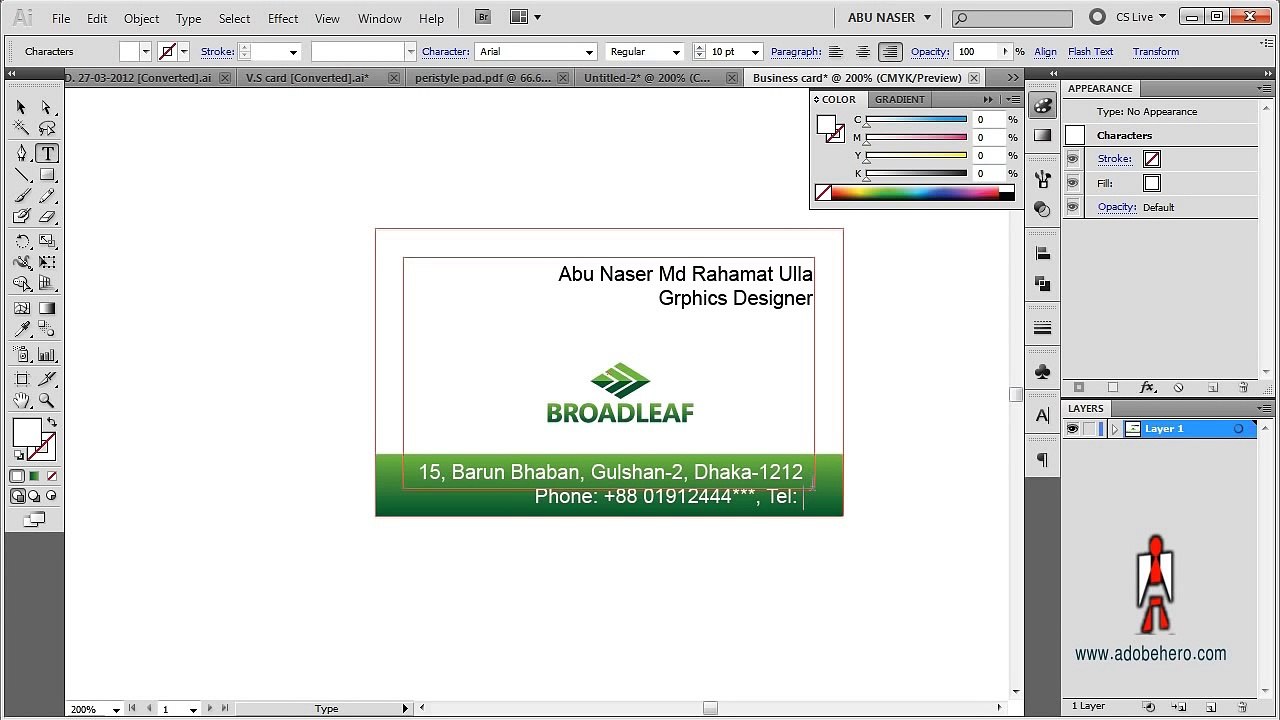Select the Gradient tool
The width and height of the screenshot is (1280, 720).
click(46, 308)
